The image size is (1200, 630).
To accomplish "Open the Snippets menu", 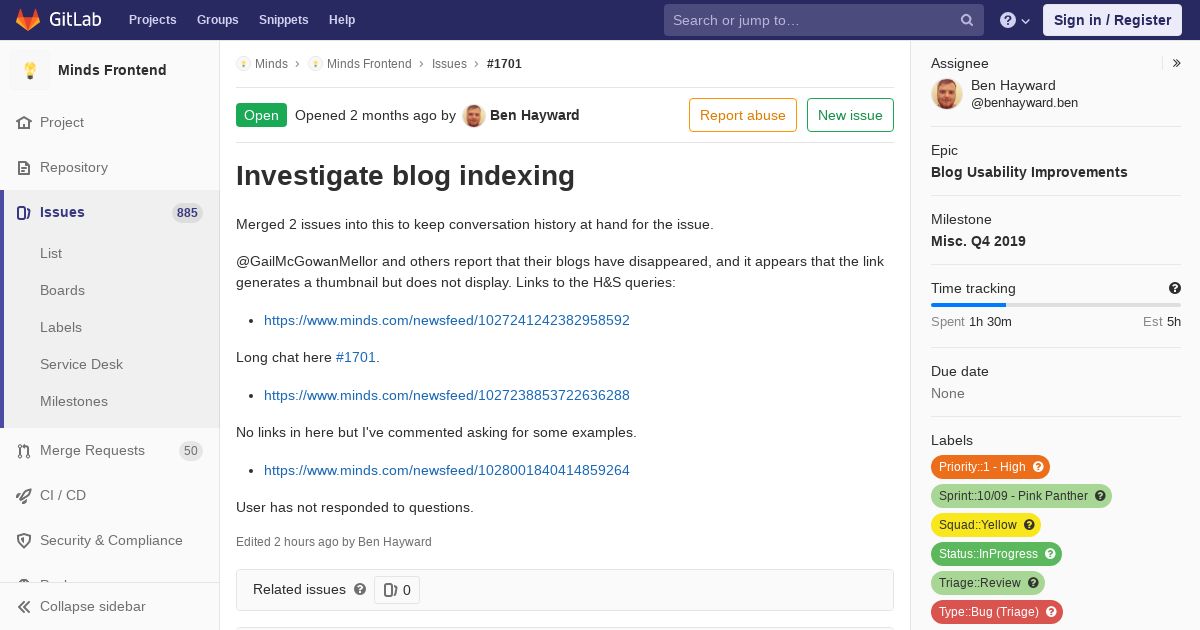I will point(284,20).
